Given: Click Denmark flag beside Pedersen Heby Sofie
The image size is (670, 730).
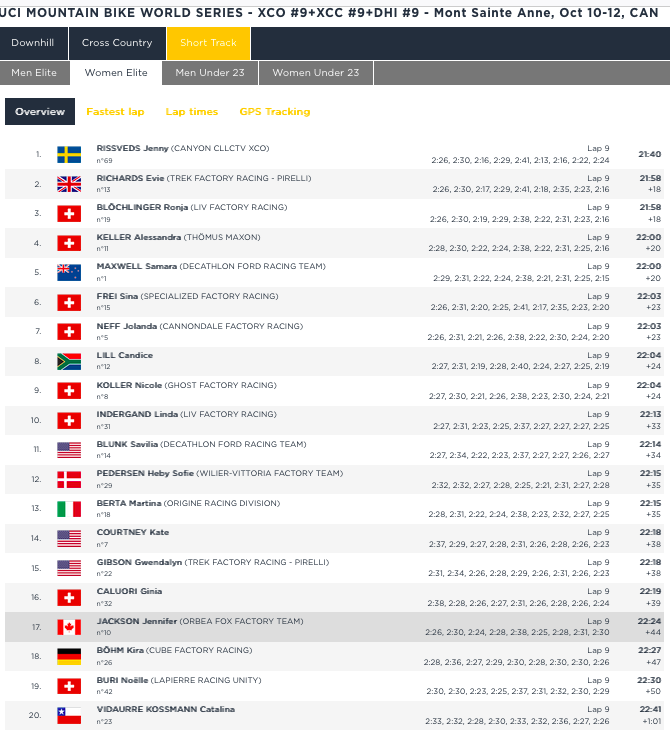Looking at the screenshot, I should click(x=69, y=480).
